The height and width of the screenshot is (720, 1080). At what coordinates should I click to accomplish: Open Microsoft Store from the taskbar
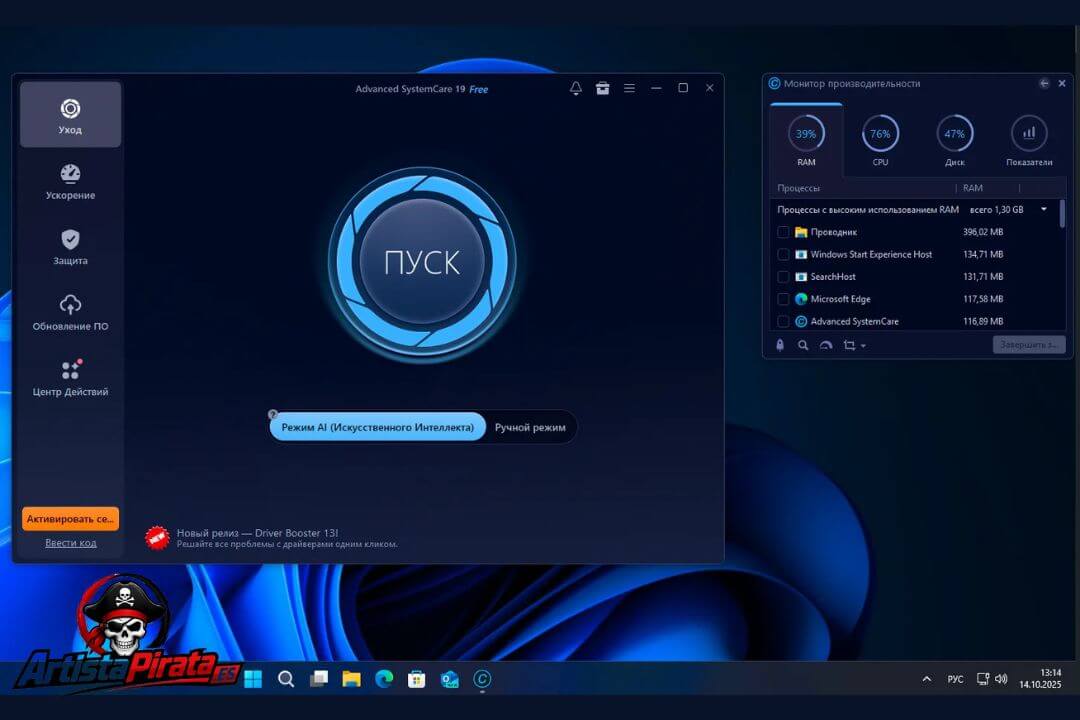pos(417,679)
